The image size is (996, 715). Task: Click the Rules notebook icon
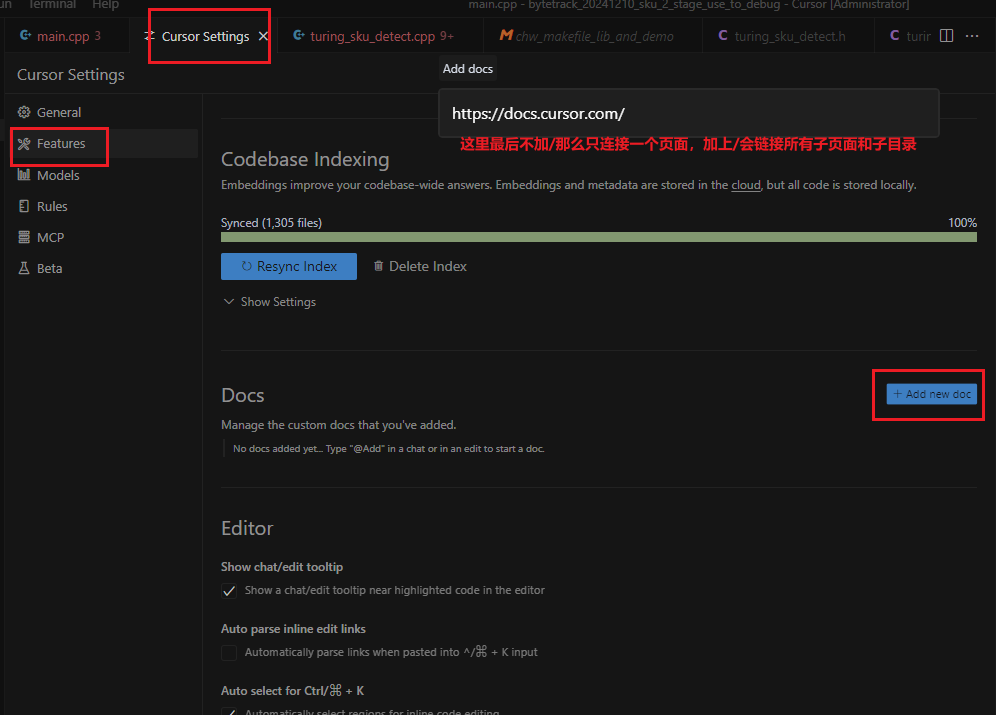pos(24,206)
